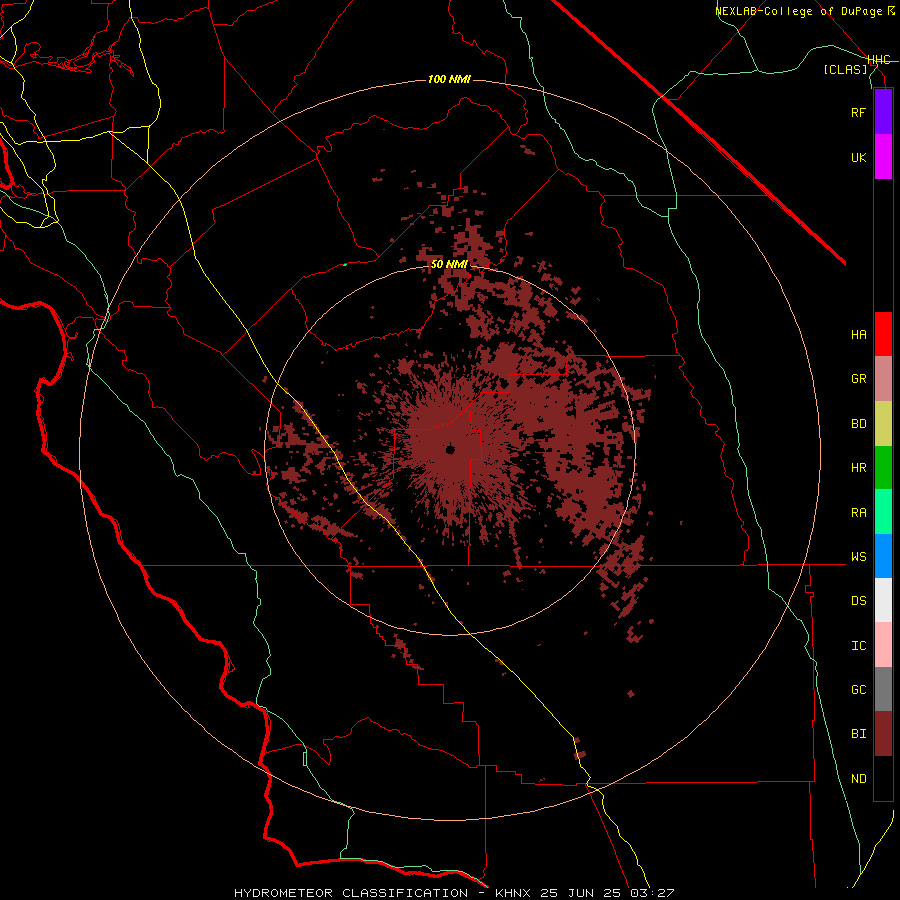This screenshot has width=900, height=900.
Task: Select the GR pink legend swatch
Action: [883, 379]
